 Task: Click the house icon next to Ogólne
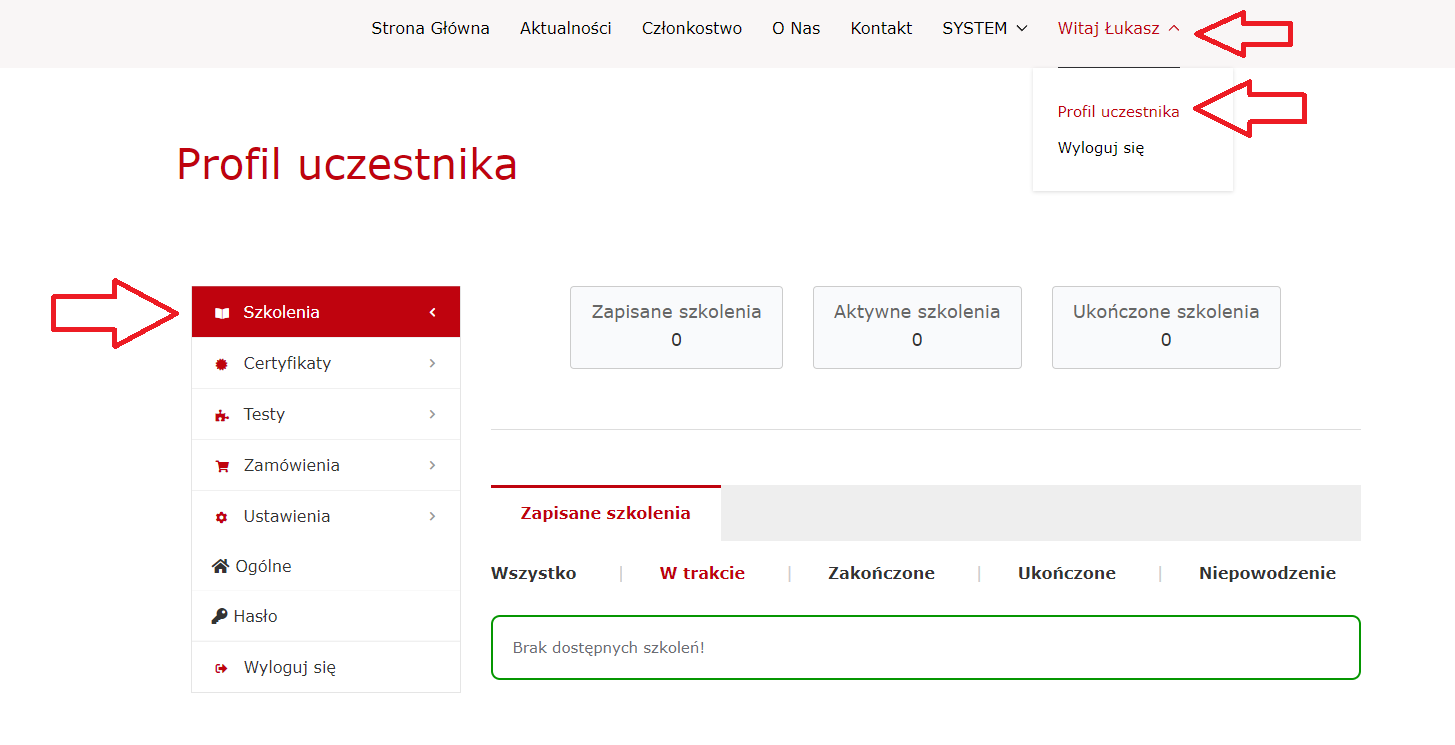[x=221, y=566]
